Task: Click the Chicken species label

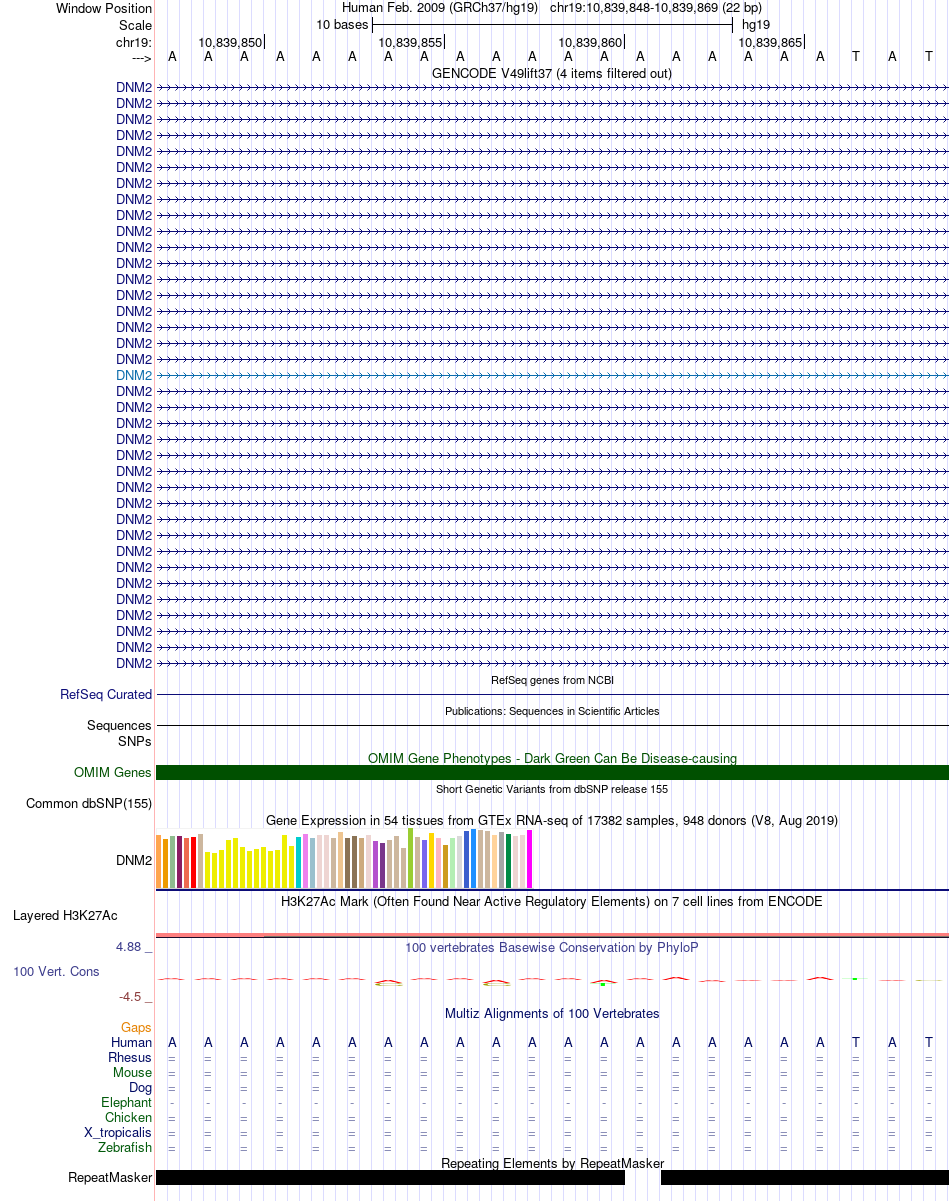Action: pyautogui.click(x=129, y=1117)
